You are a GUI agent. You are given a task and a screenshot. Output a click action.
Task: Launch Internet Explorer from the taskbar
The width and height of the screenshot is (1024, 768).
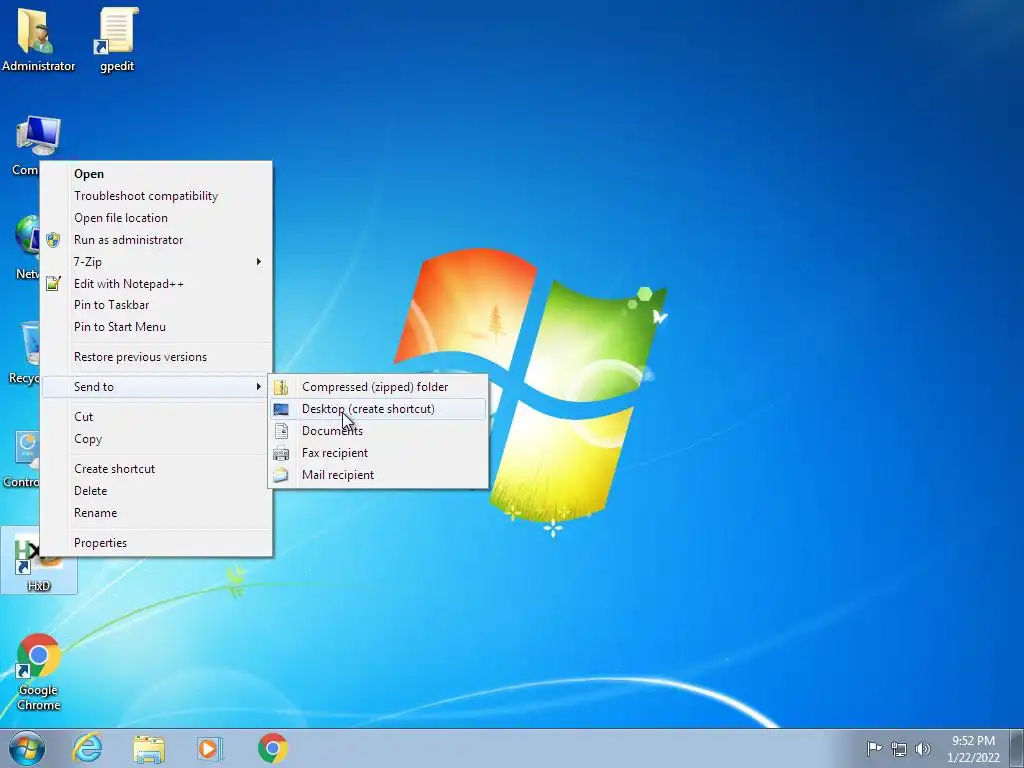88,748
